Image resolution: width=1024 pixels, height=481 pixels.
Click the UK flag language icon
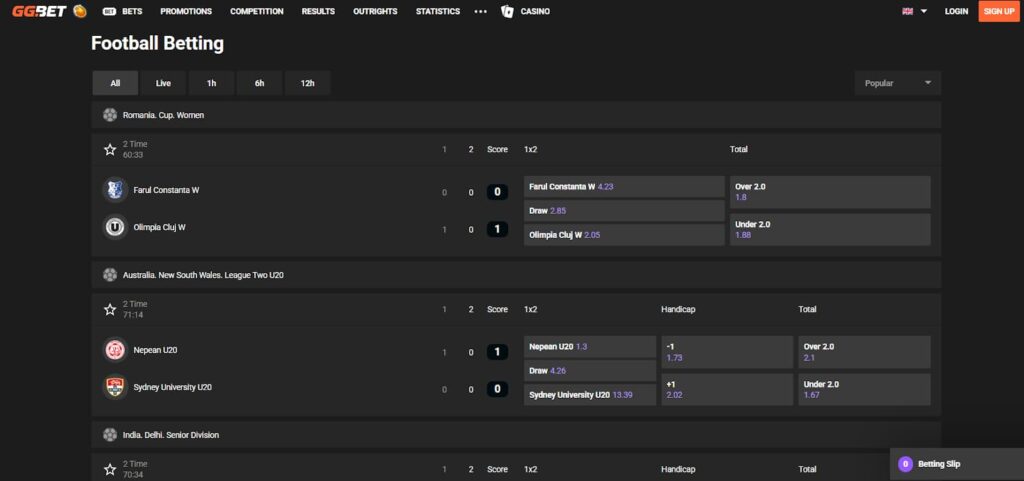coord(907,11)
